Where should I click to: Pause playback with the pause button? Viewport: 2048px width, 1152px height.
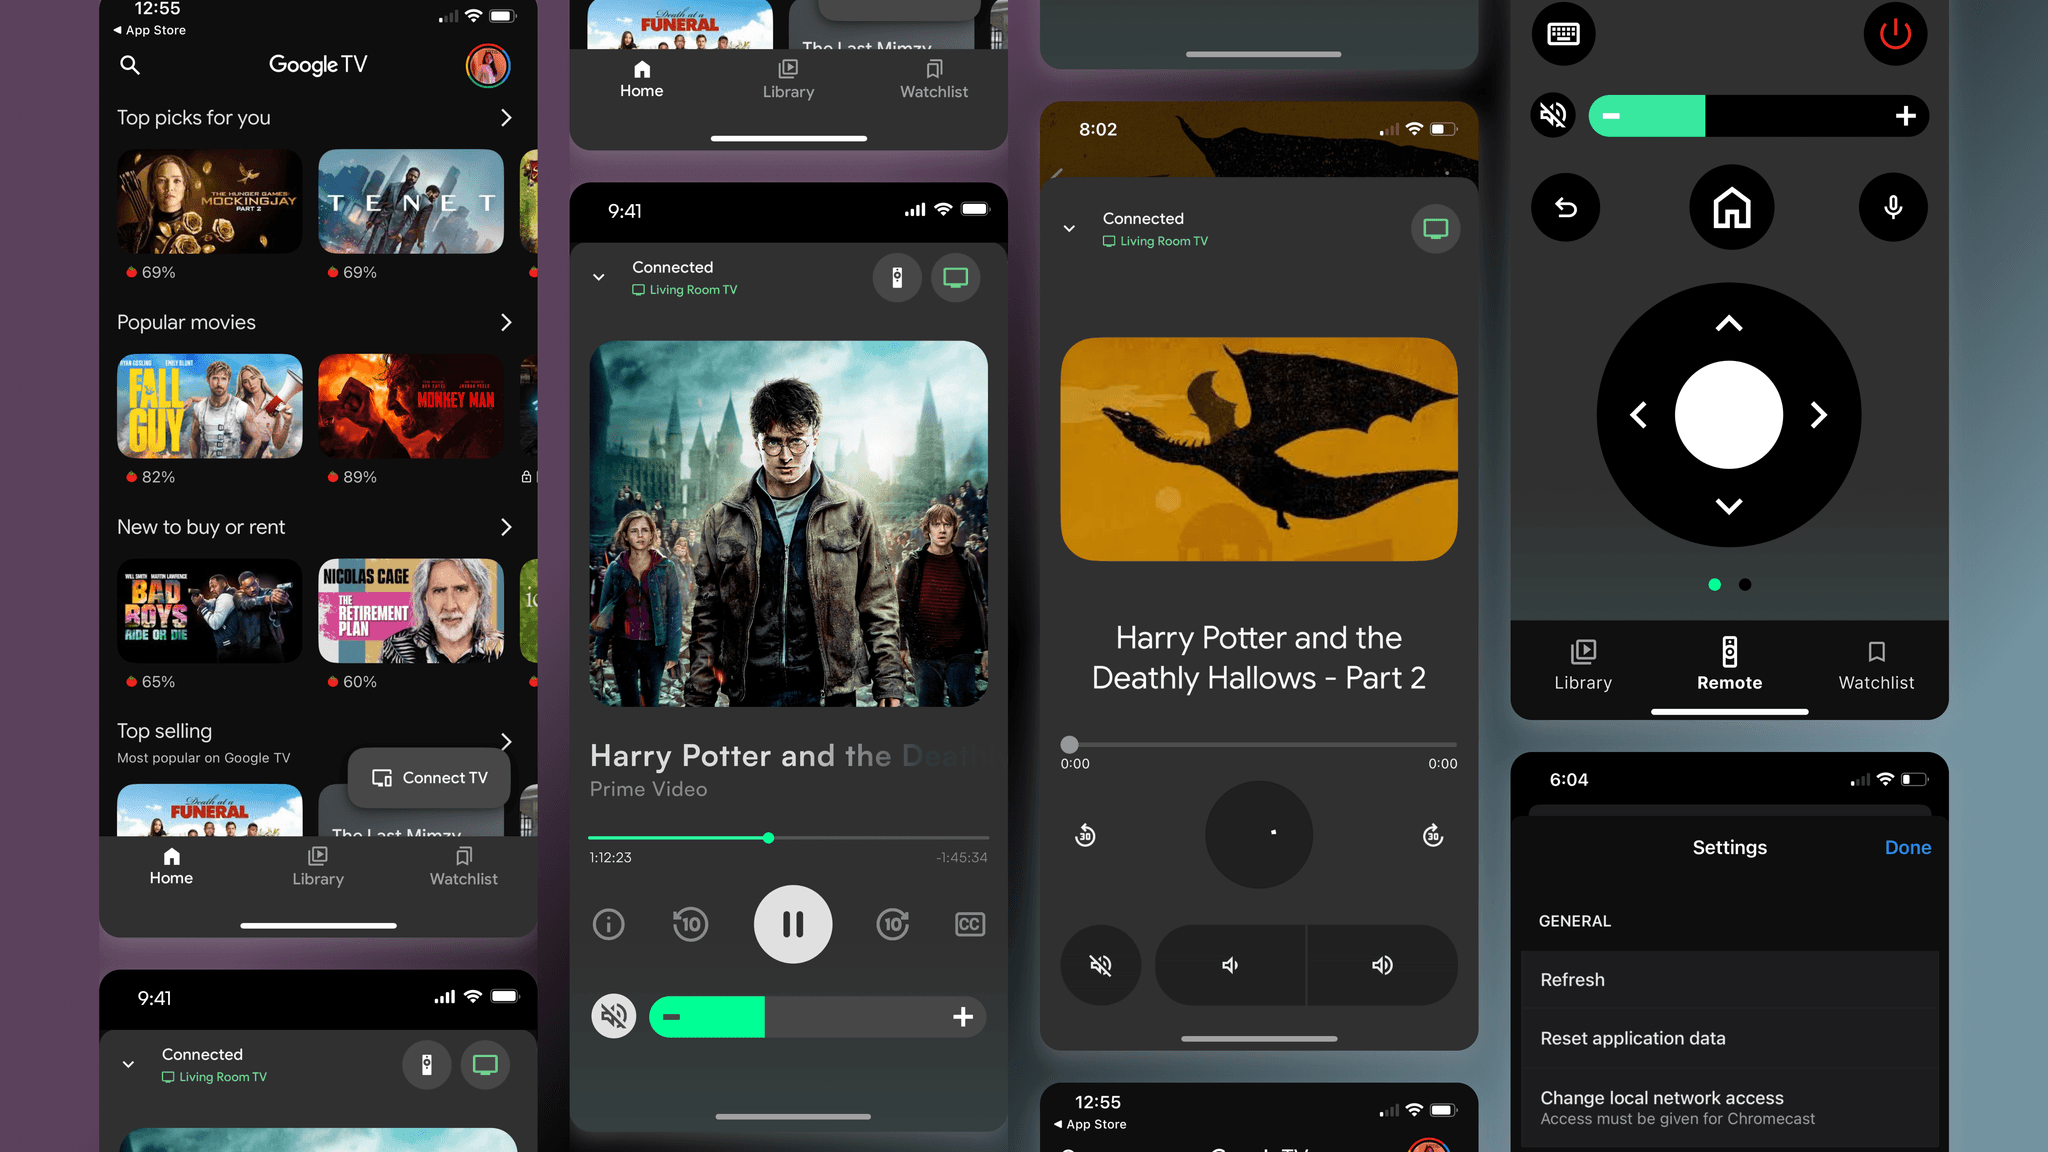792,924
